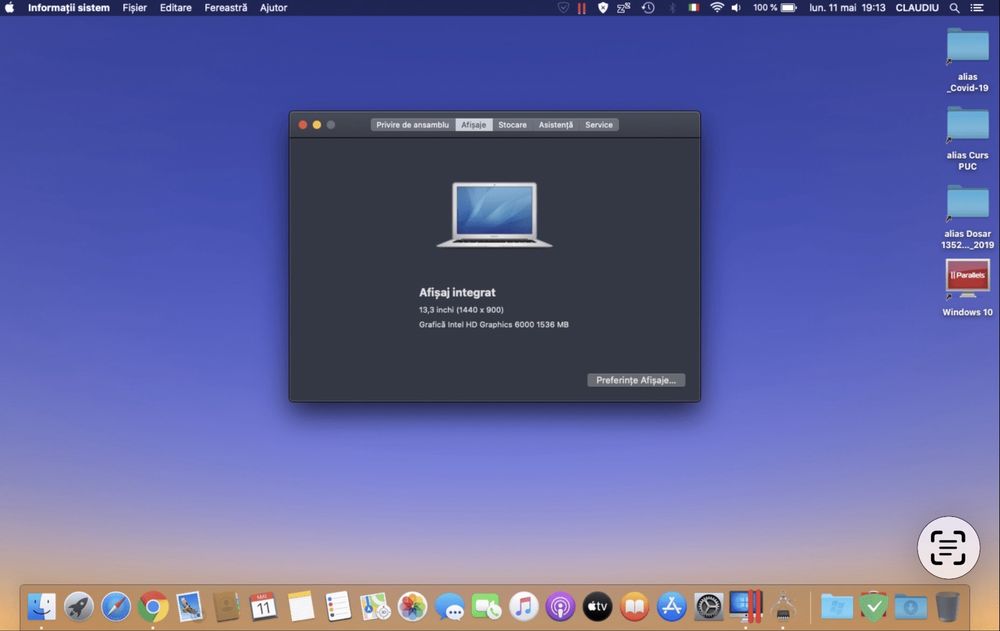Launch Safari from the dock

[x=116, y=606]
